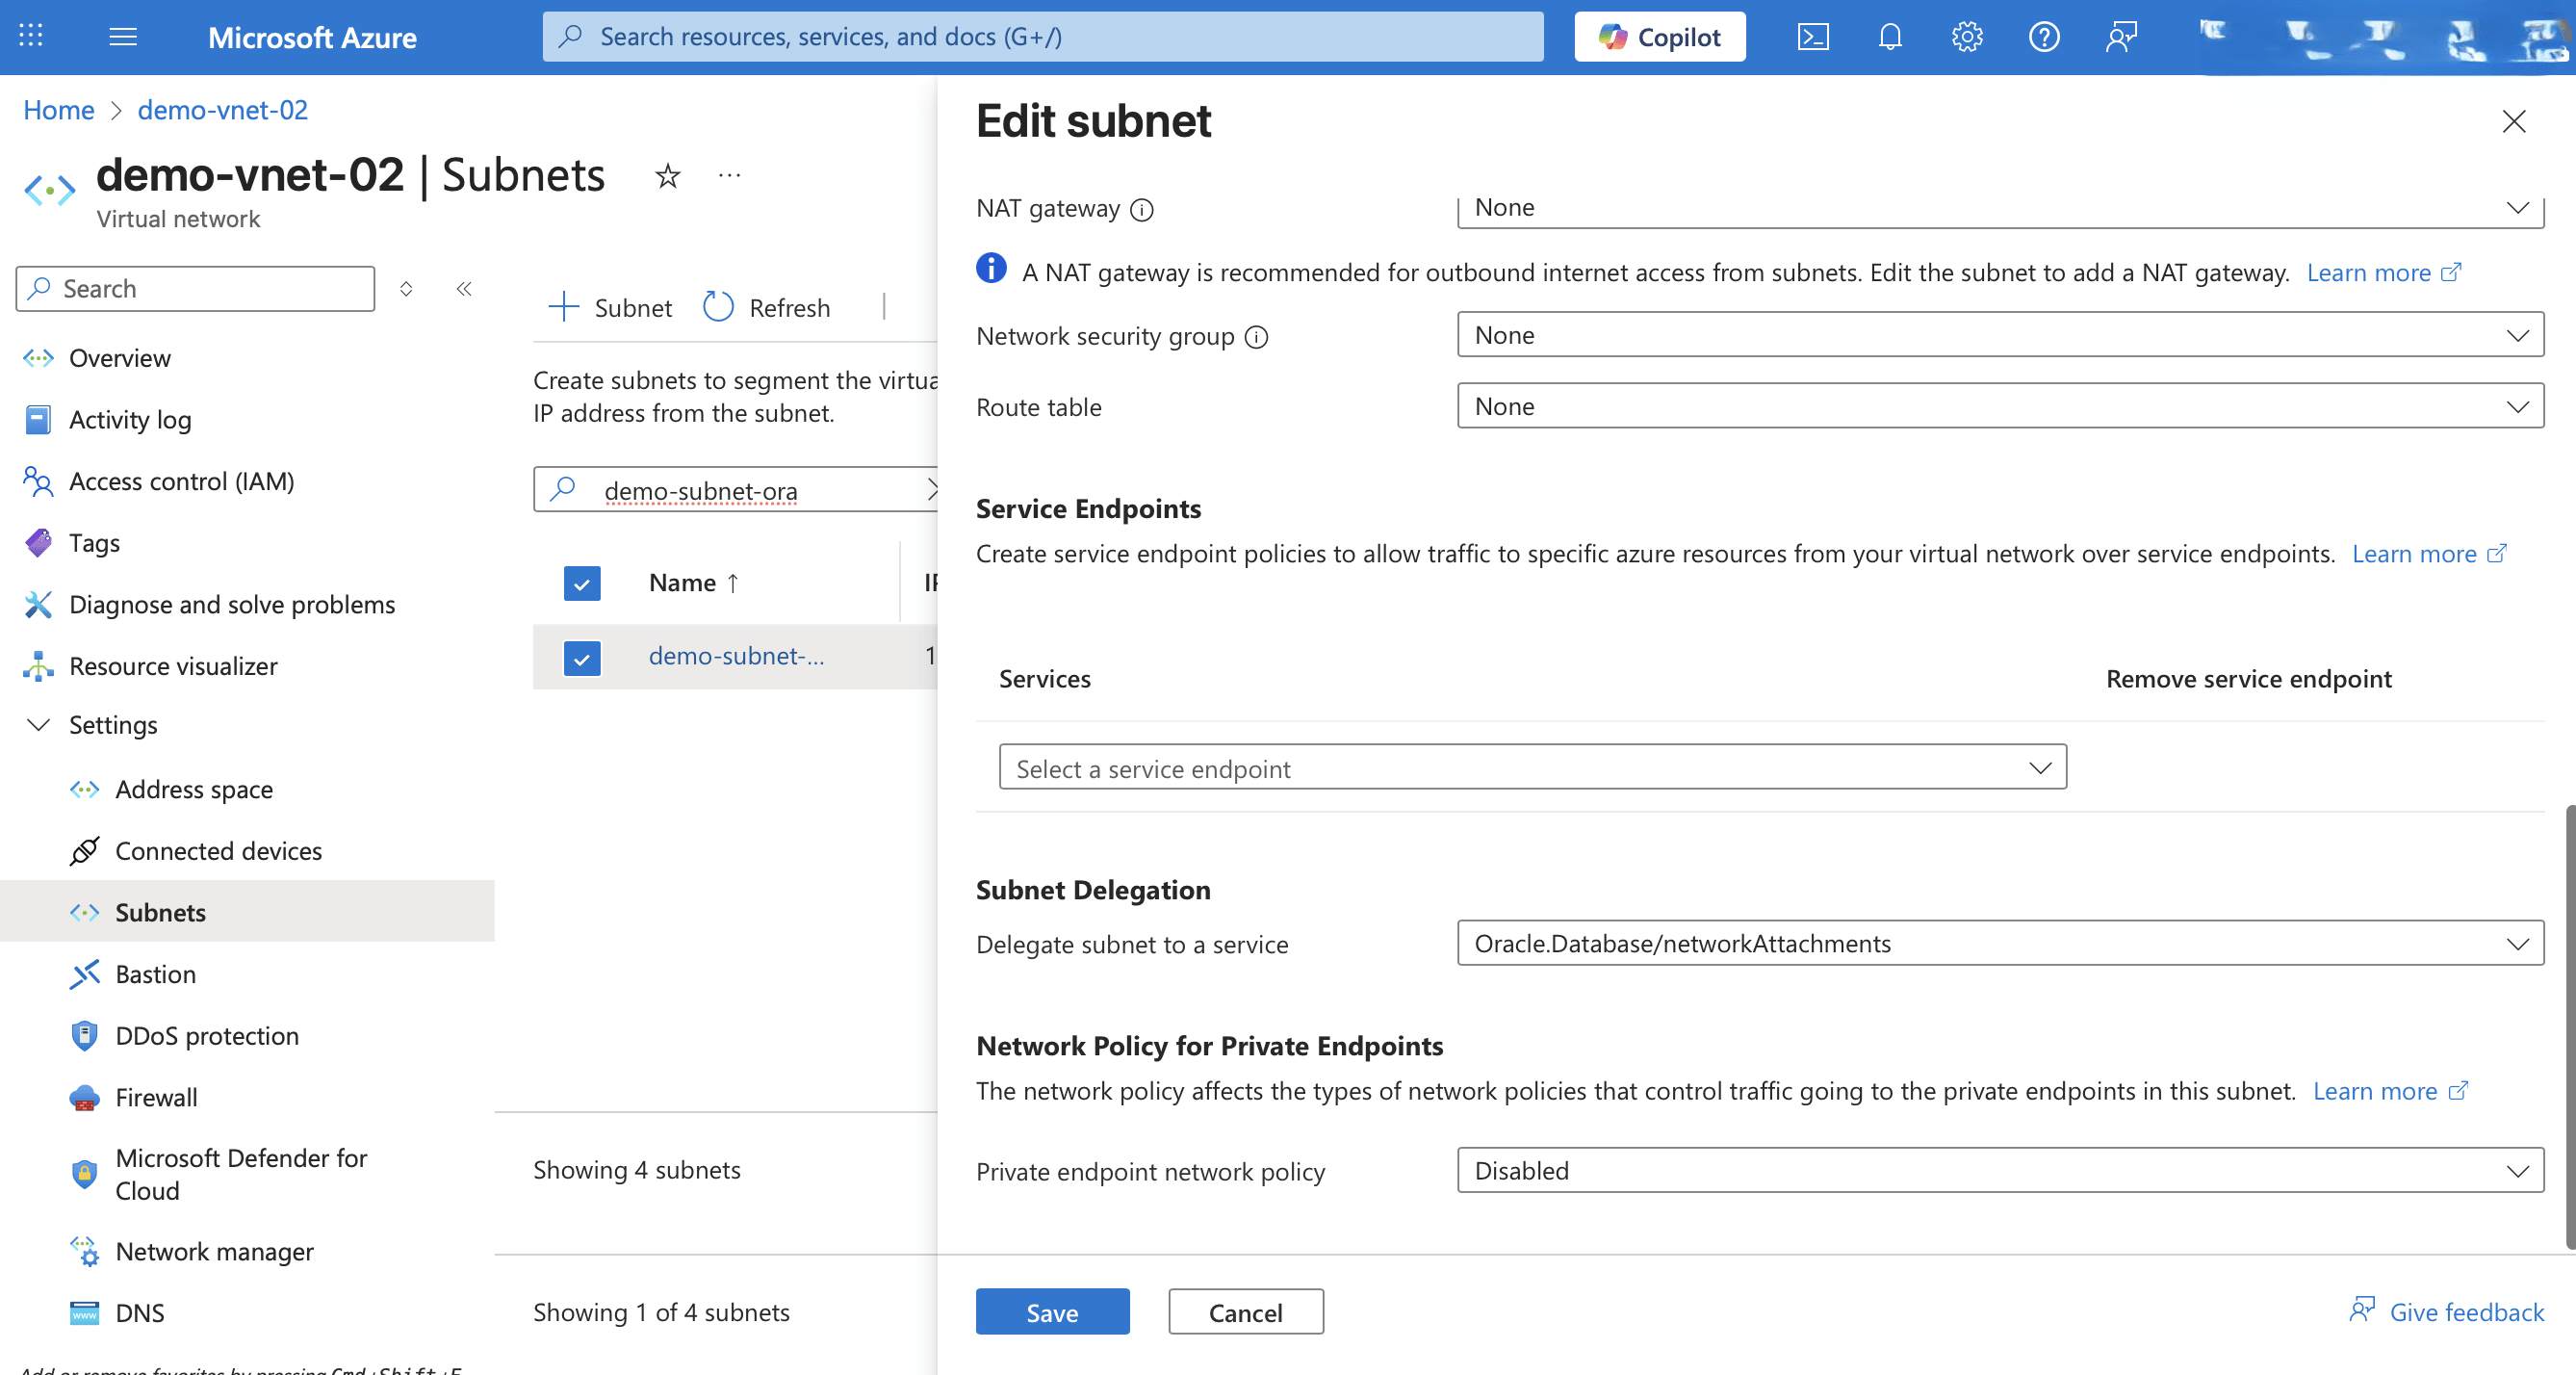Toggle expand/collapse all sidebar groups icon
Viewport: 2576px width, 1375px height.
[x=406, y=289]
